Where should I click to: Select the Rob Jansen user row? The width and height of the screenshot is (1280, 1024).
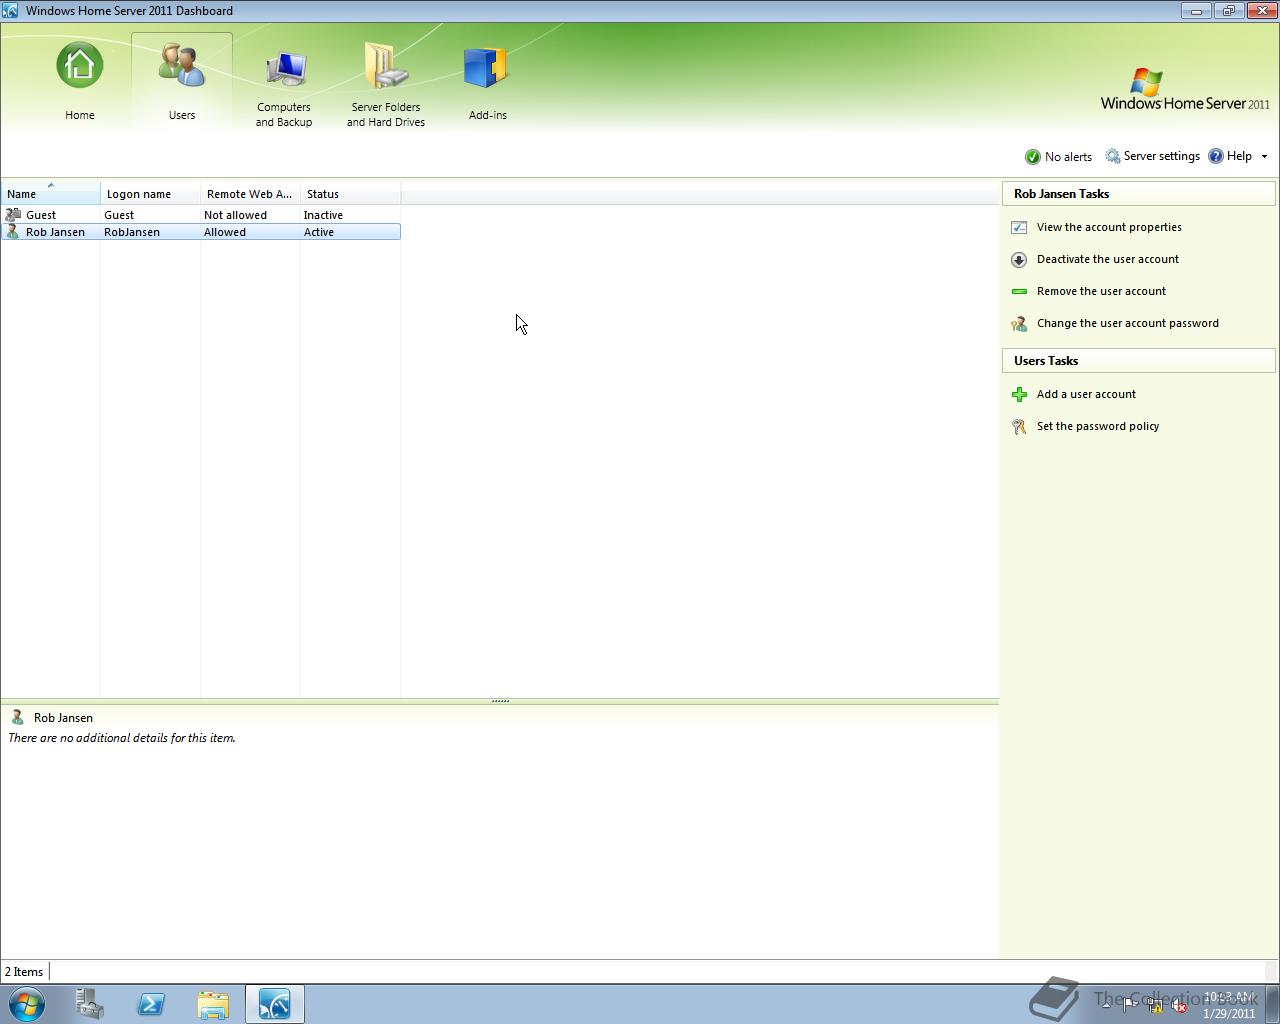pyautogui.click(x=201, y=232)
